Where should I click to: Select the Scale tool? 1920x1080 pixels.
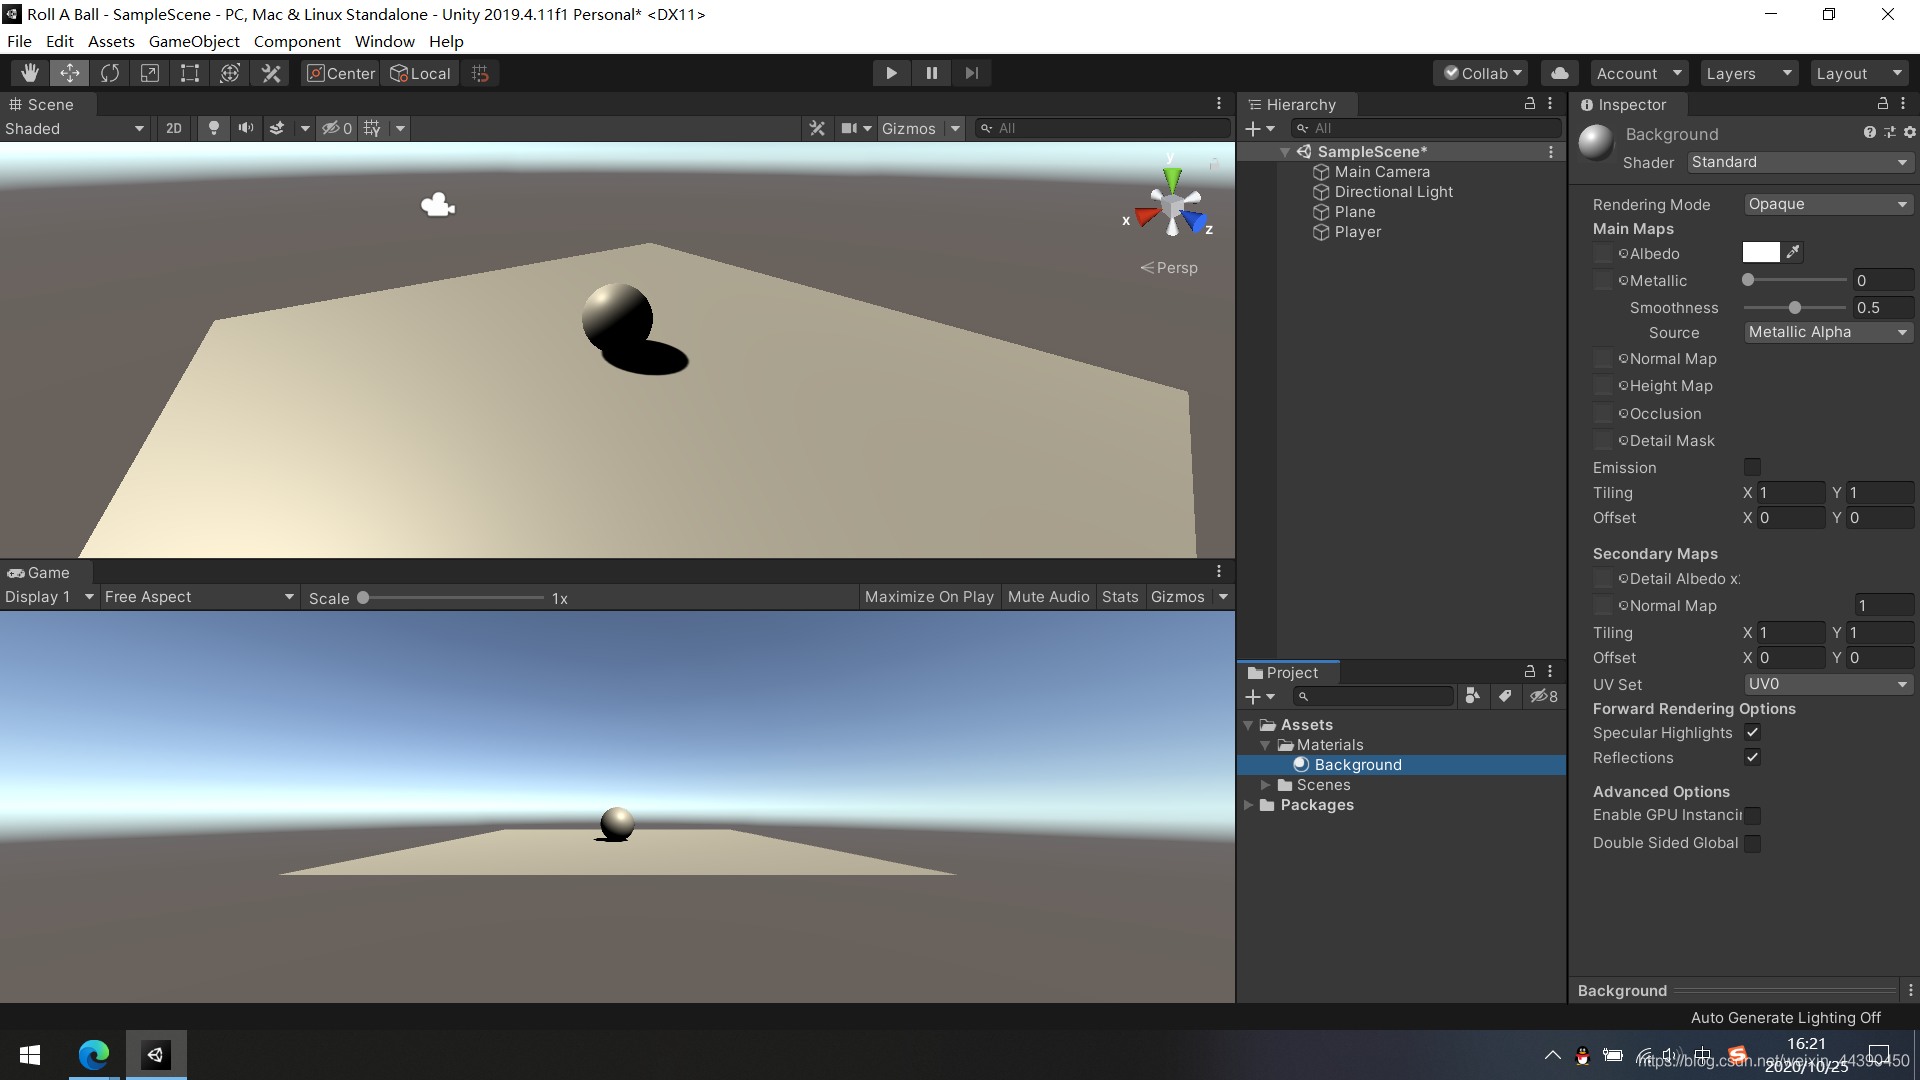point(150,73)
